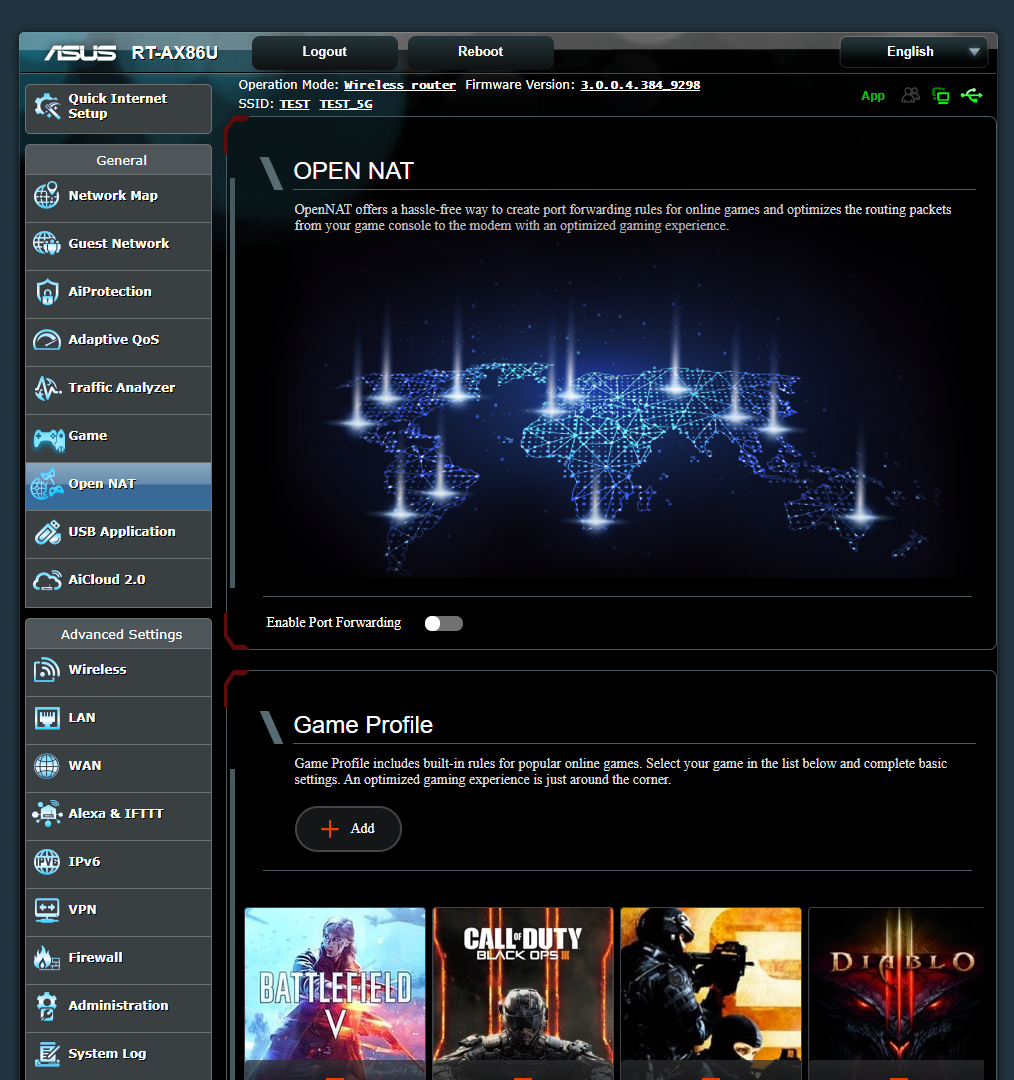Image resolution: width=1014 pixels, height=1080 pixels.
Task: Open Traffic Analyzer page
Action: tap(118, 391)
